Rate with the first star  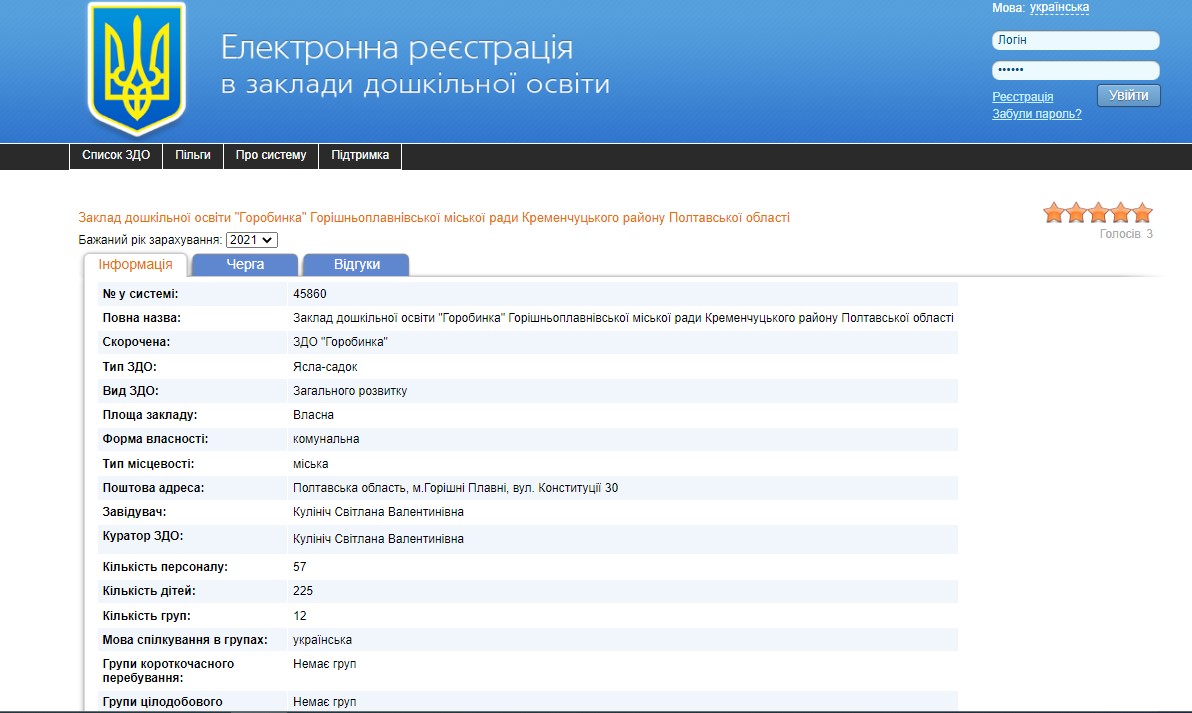tap(1054, 213)
